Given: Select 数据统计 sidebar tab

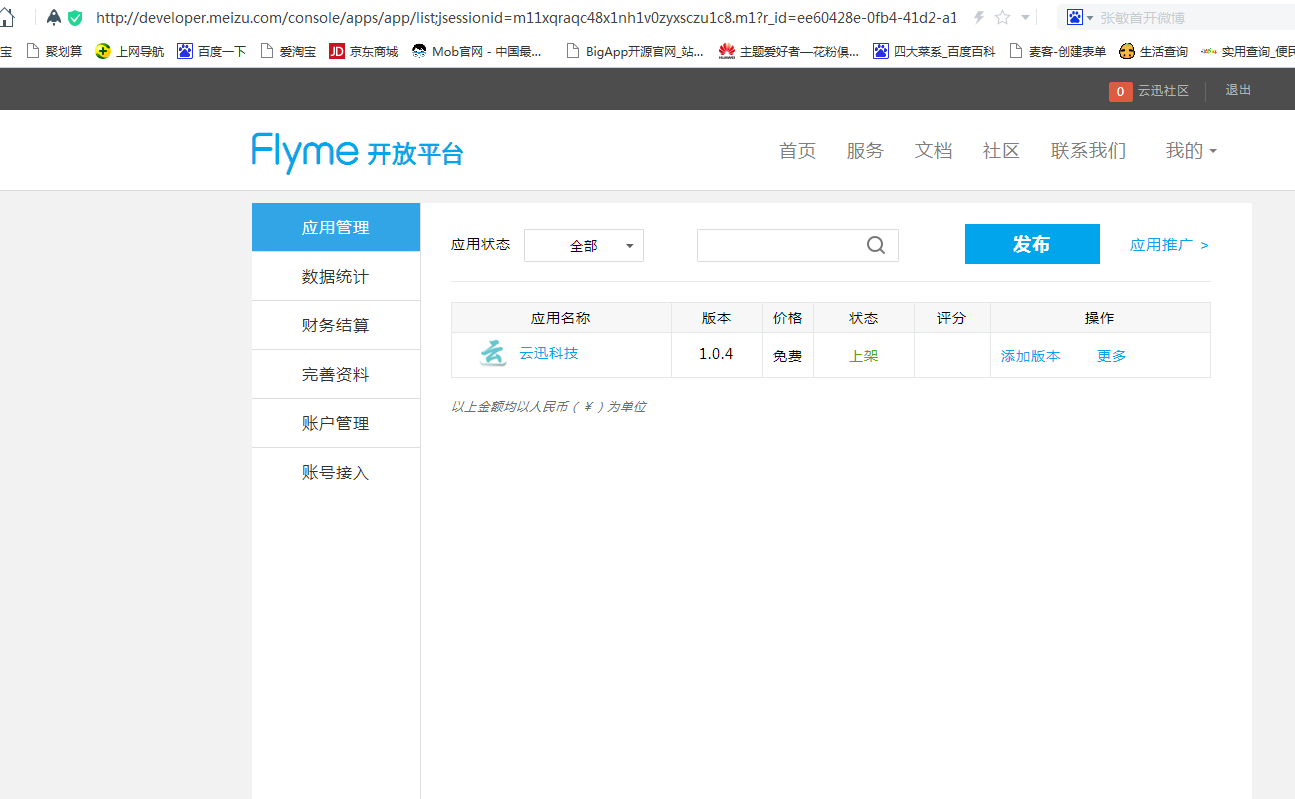Looking at the screenshot, I should (336, 276).
